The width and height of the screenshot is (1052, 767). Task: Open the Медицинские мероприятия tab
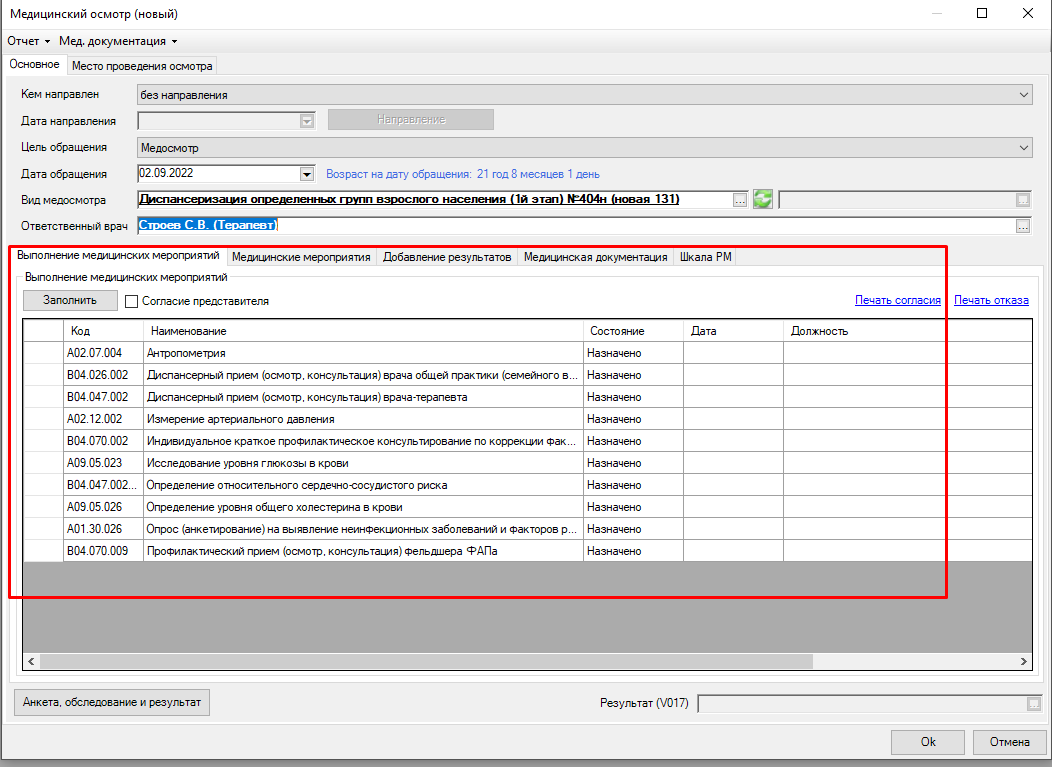click(x=301, y=257)
